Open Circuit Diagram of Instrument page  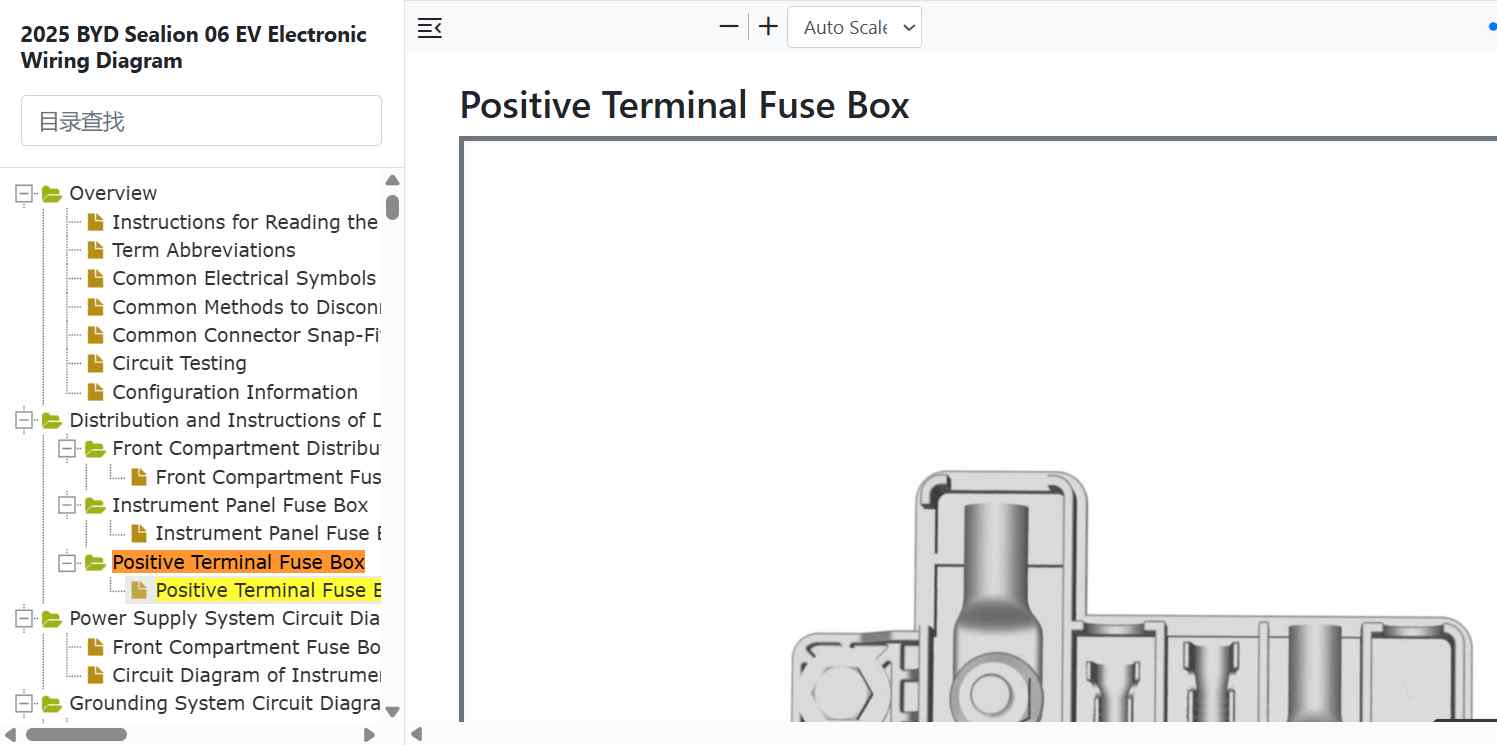(246, 675)
